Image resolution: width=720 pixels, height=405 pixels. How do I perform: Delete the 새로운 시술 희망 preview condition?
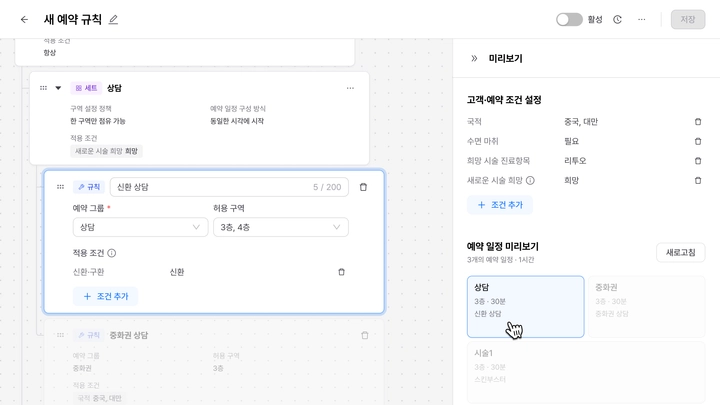pyautogui.click(x=698, y=180)
